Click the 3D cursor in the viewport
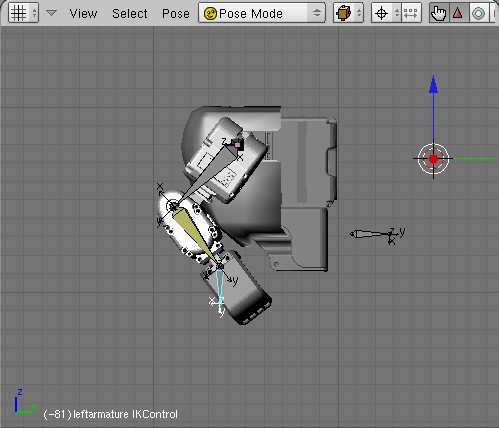This screenshot has height=428, width=499. (433, 159)
